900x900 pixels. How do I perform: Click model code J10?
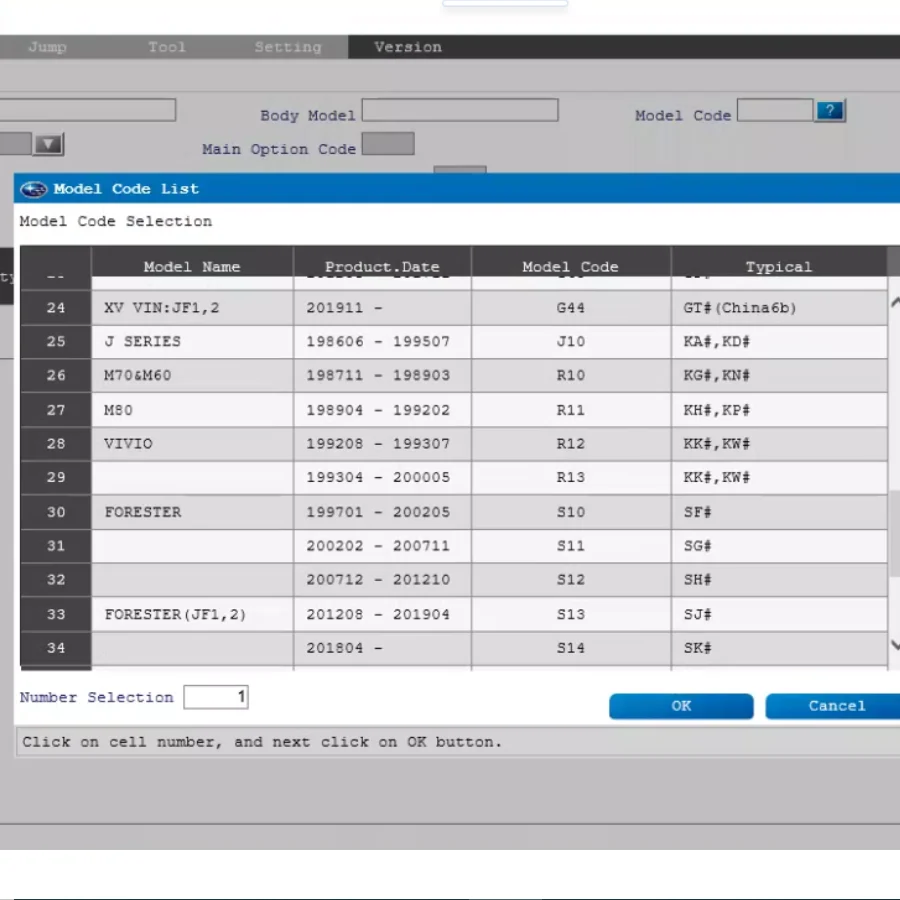pyautogui.click(x=571, y=342)
